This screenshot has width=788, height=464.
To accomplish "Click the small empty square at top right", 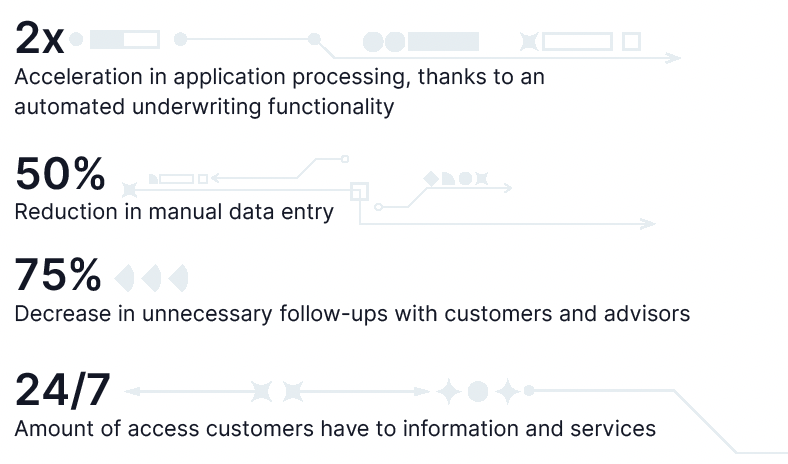I will 631,42.
